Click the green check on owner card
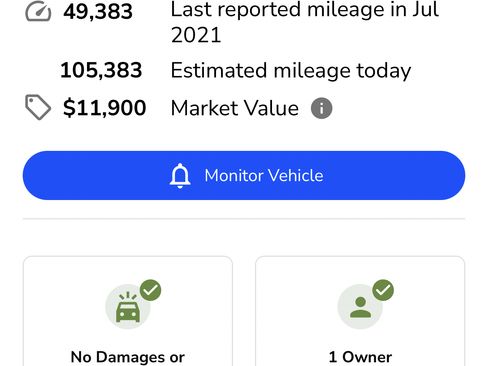Viewport: 488px width, 366px height. [383, 290]
